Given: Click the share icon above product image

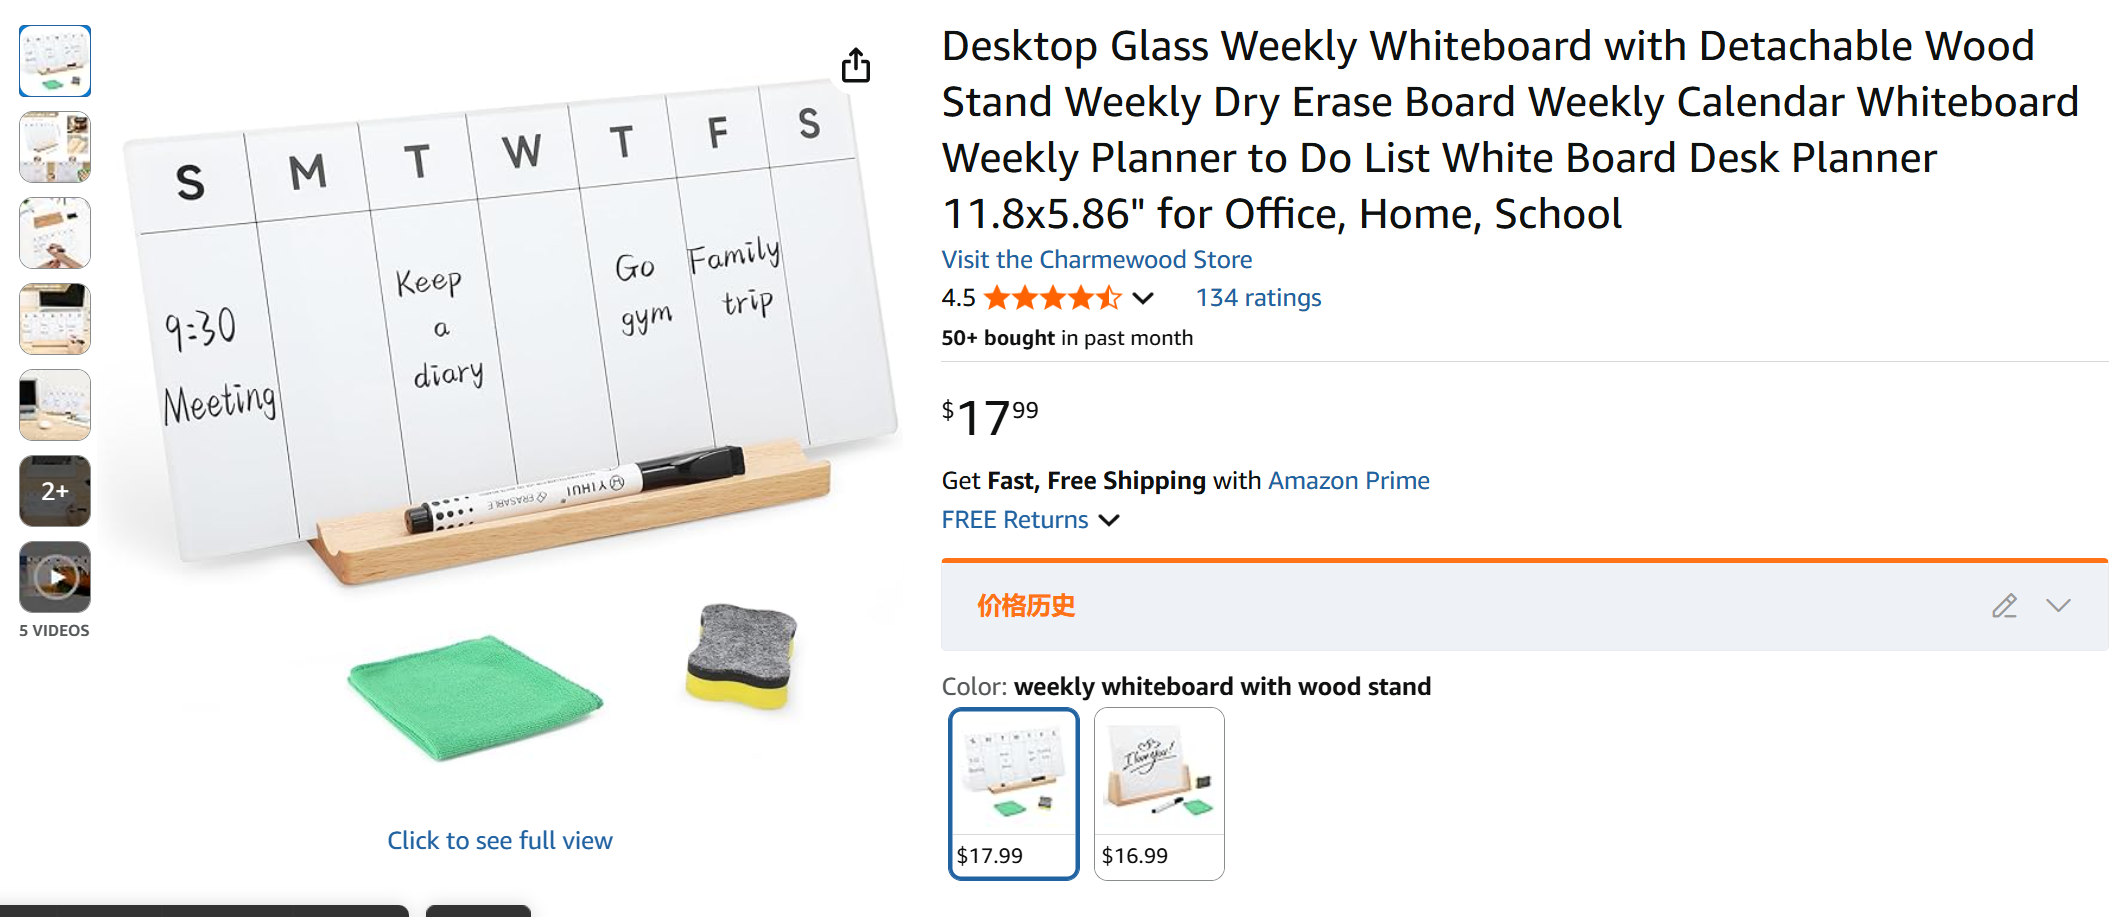Looking at the screenshot, I should click(855, 66).
